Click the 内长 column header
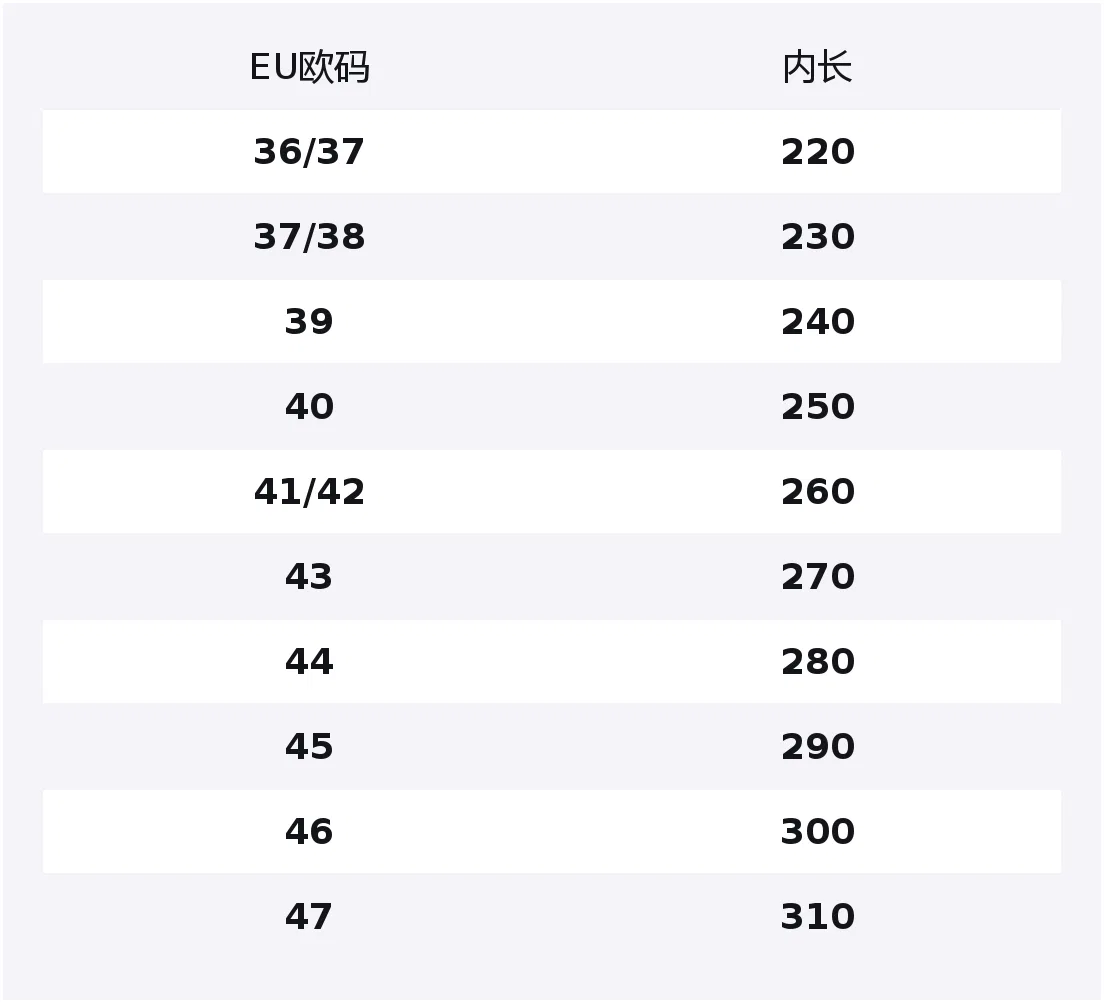Image resolution: width=1104 pixels, height=1003 pixels. click(x=817, y=68)
